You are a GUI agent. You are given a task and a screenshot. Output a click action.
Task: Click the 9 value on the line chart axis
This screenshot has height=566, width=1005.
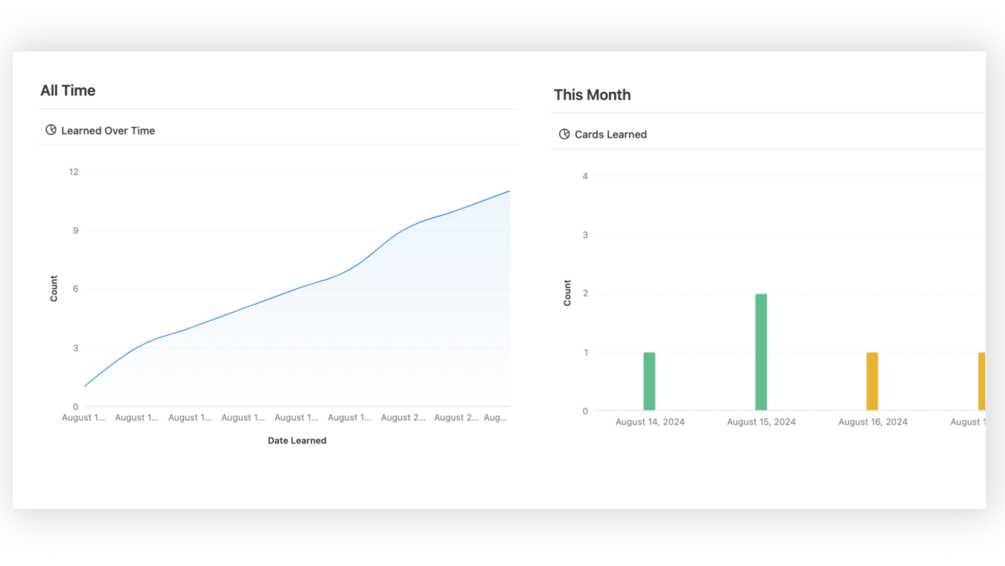tap(76, 231)
